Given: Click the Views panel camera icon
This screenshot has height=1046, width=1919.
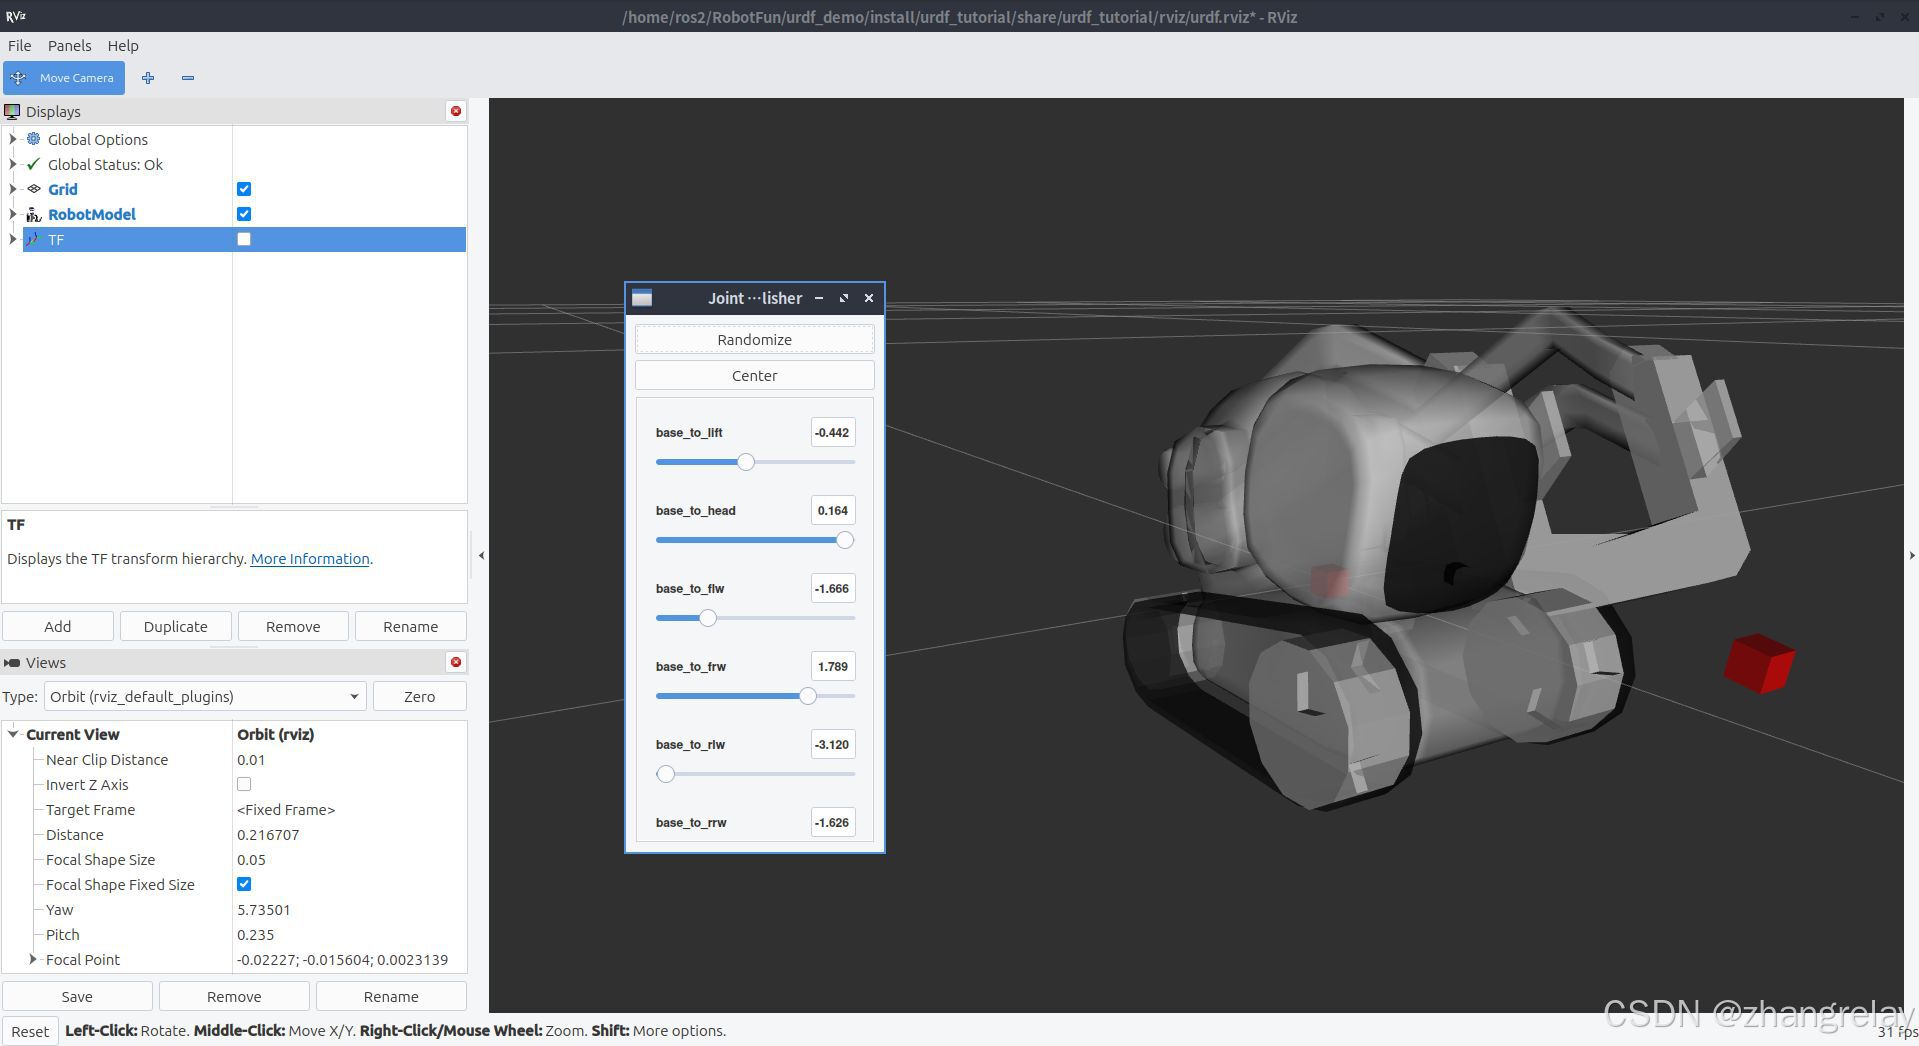Looking at the screenshot, I should tap(12, 662).
